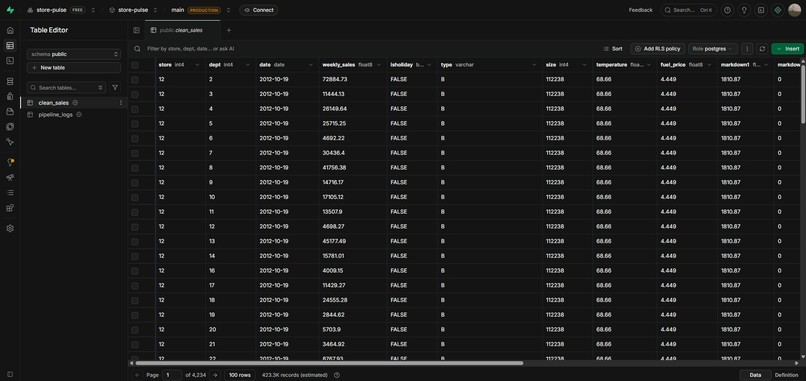Open the AI Assistant diamond icon

click(778, 10)
